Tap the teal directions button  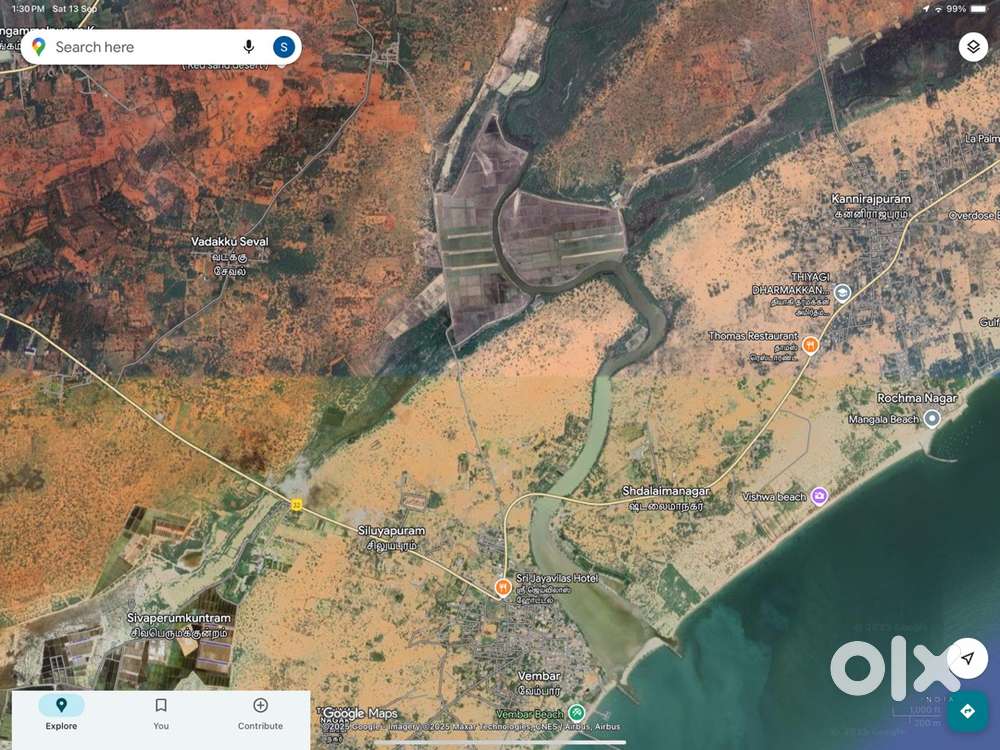[x=967, y=711]
